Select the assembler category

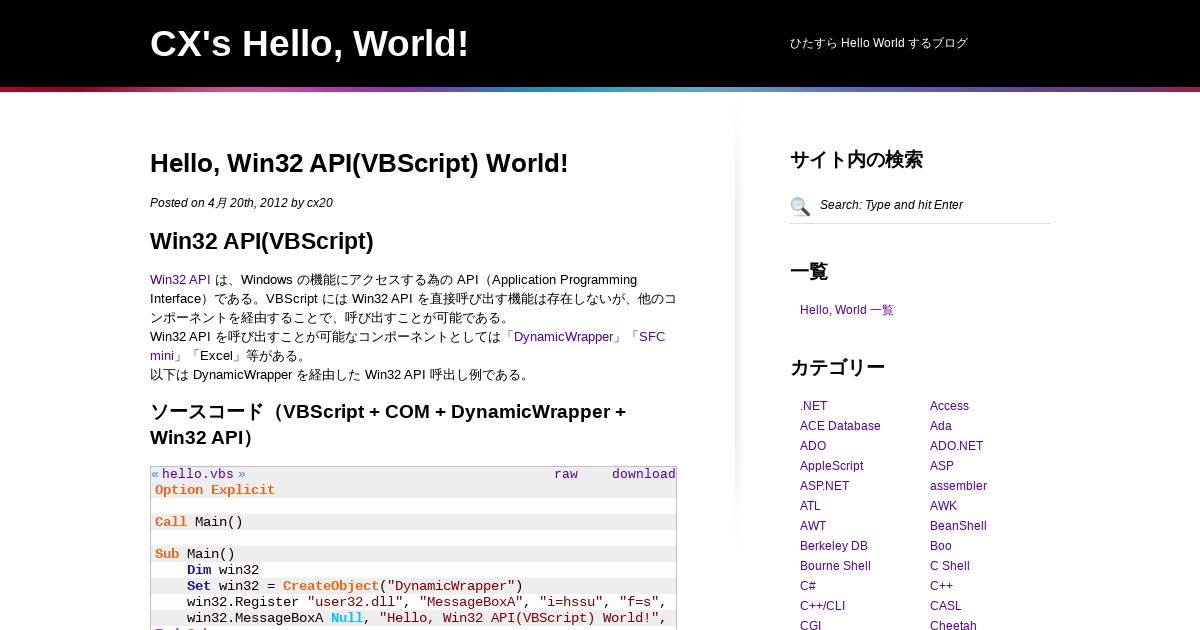click(958, 486)
